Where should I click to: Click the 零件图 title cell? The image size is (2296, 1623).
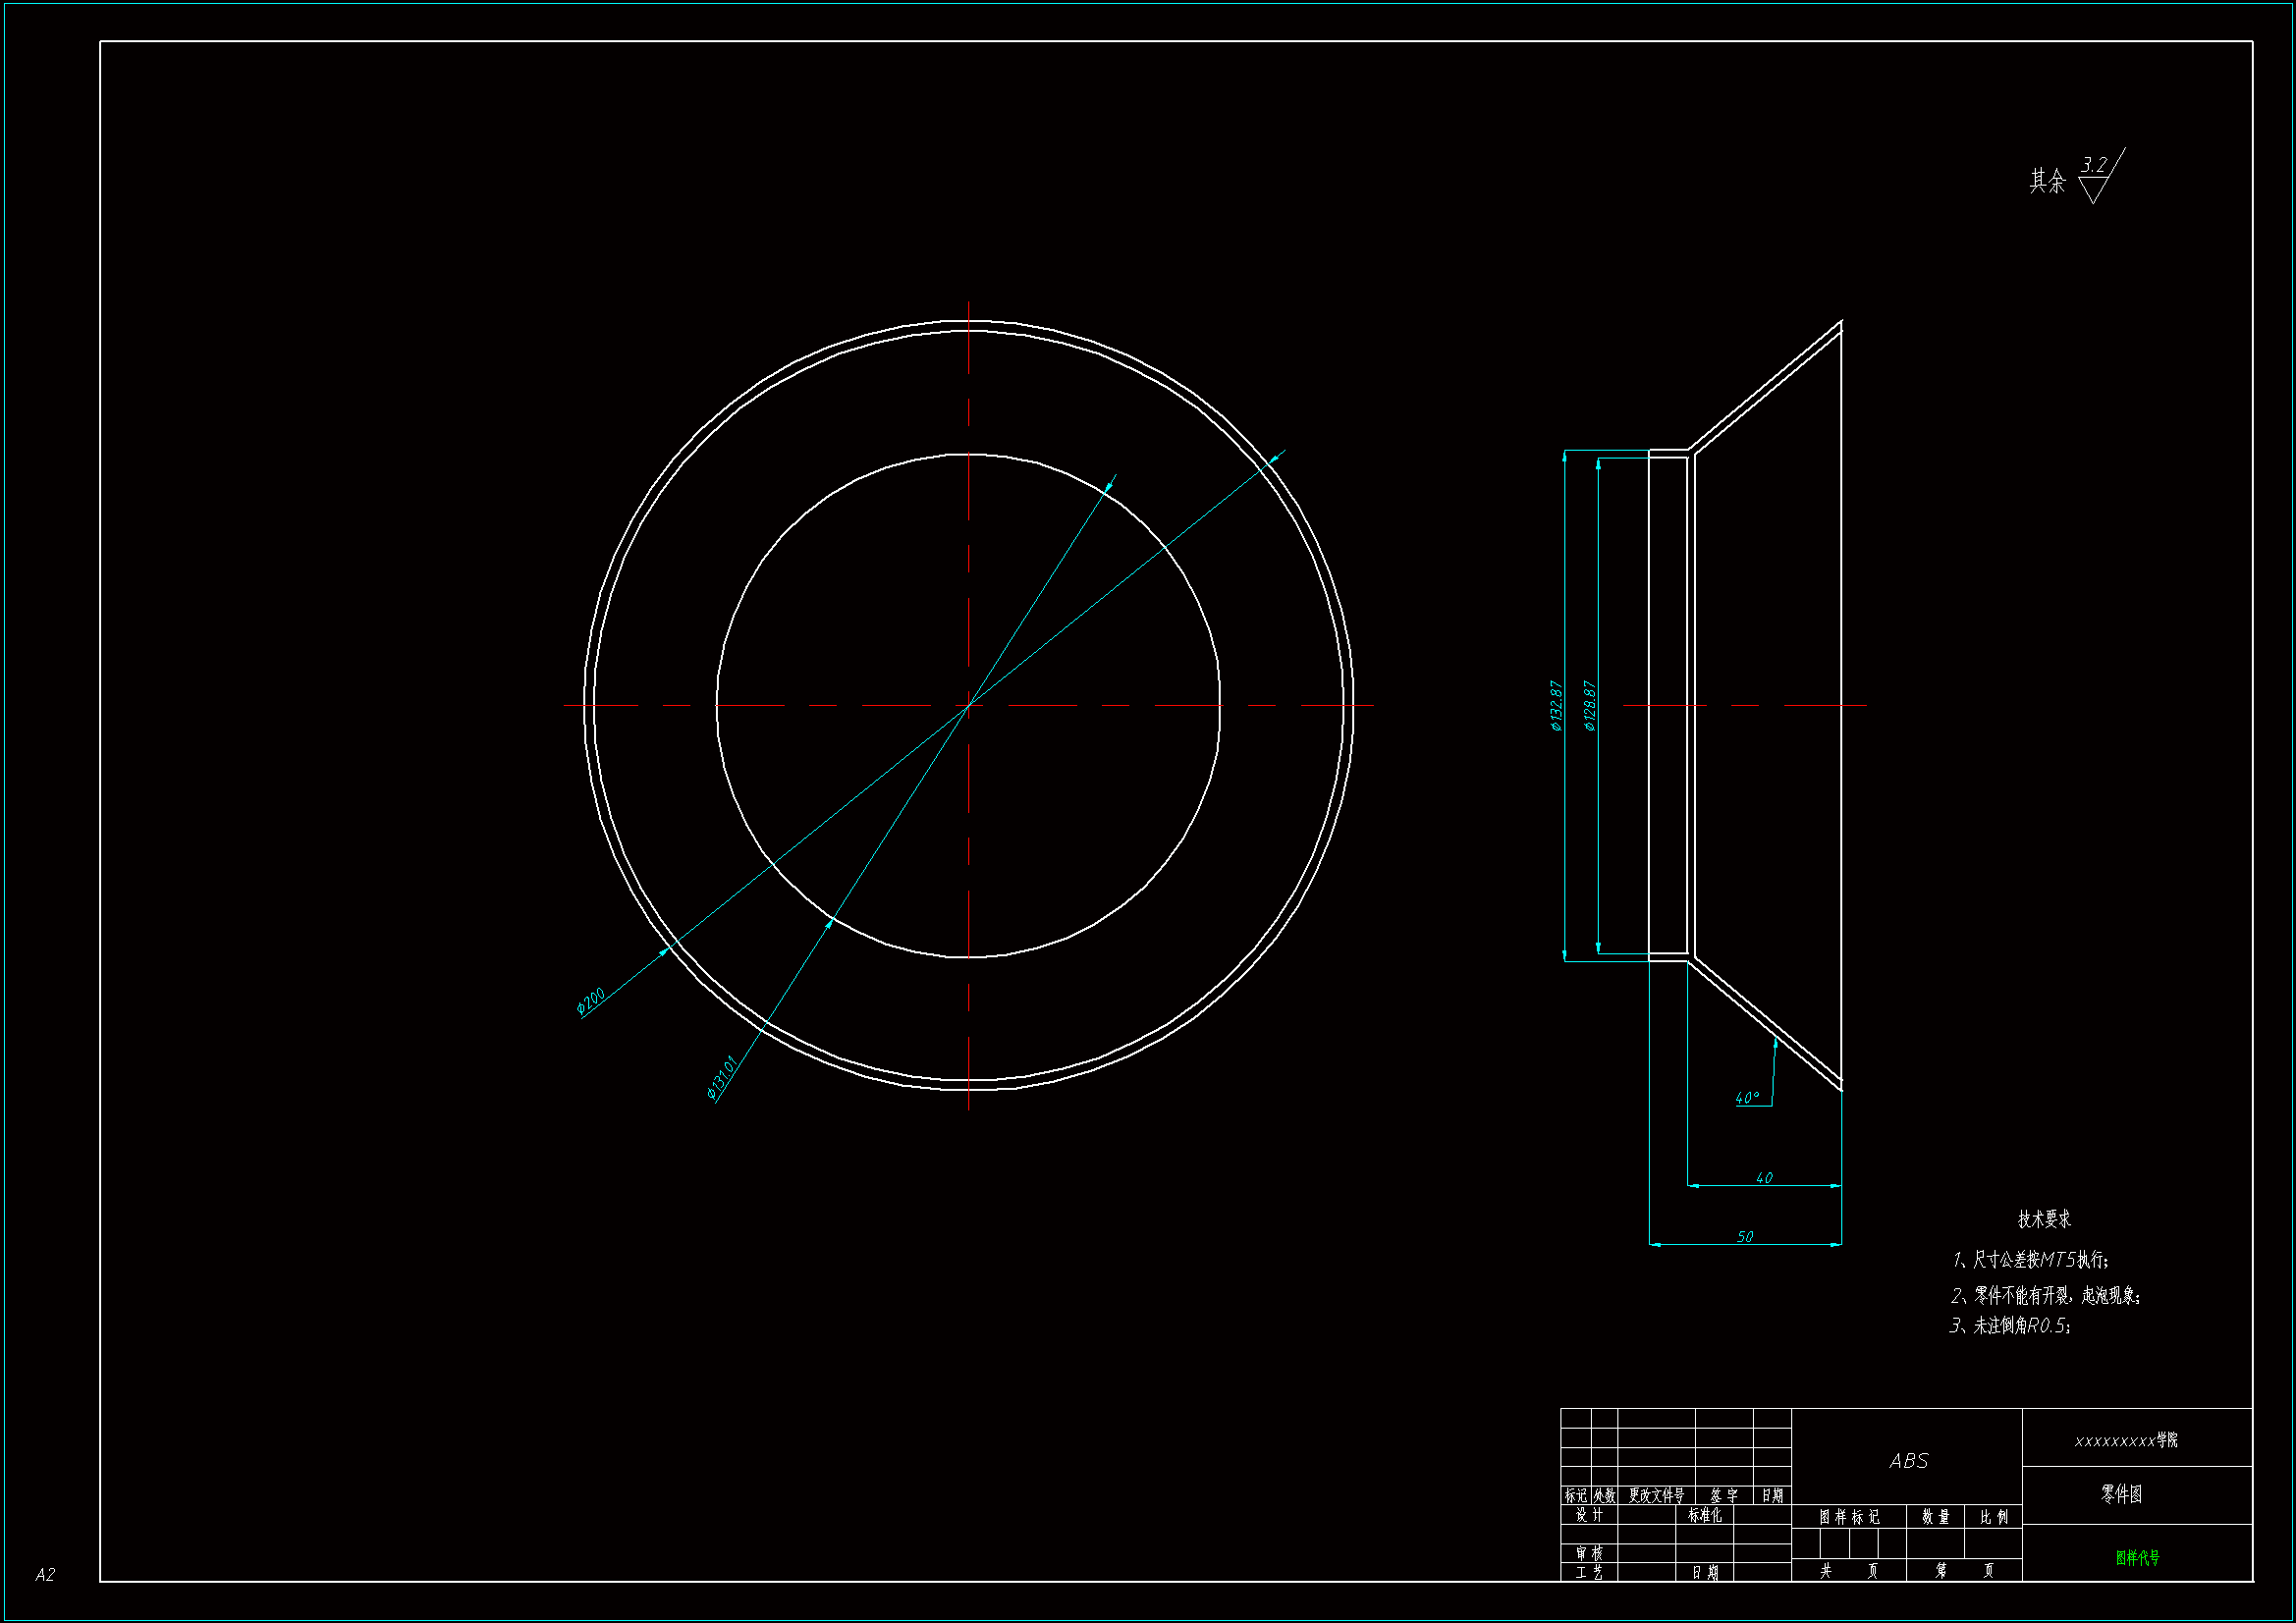pos(2121,1494)
